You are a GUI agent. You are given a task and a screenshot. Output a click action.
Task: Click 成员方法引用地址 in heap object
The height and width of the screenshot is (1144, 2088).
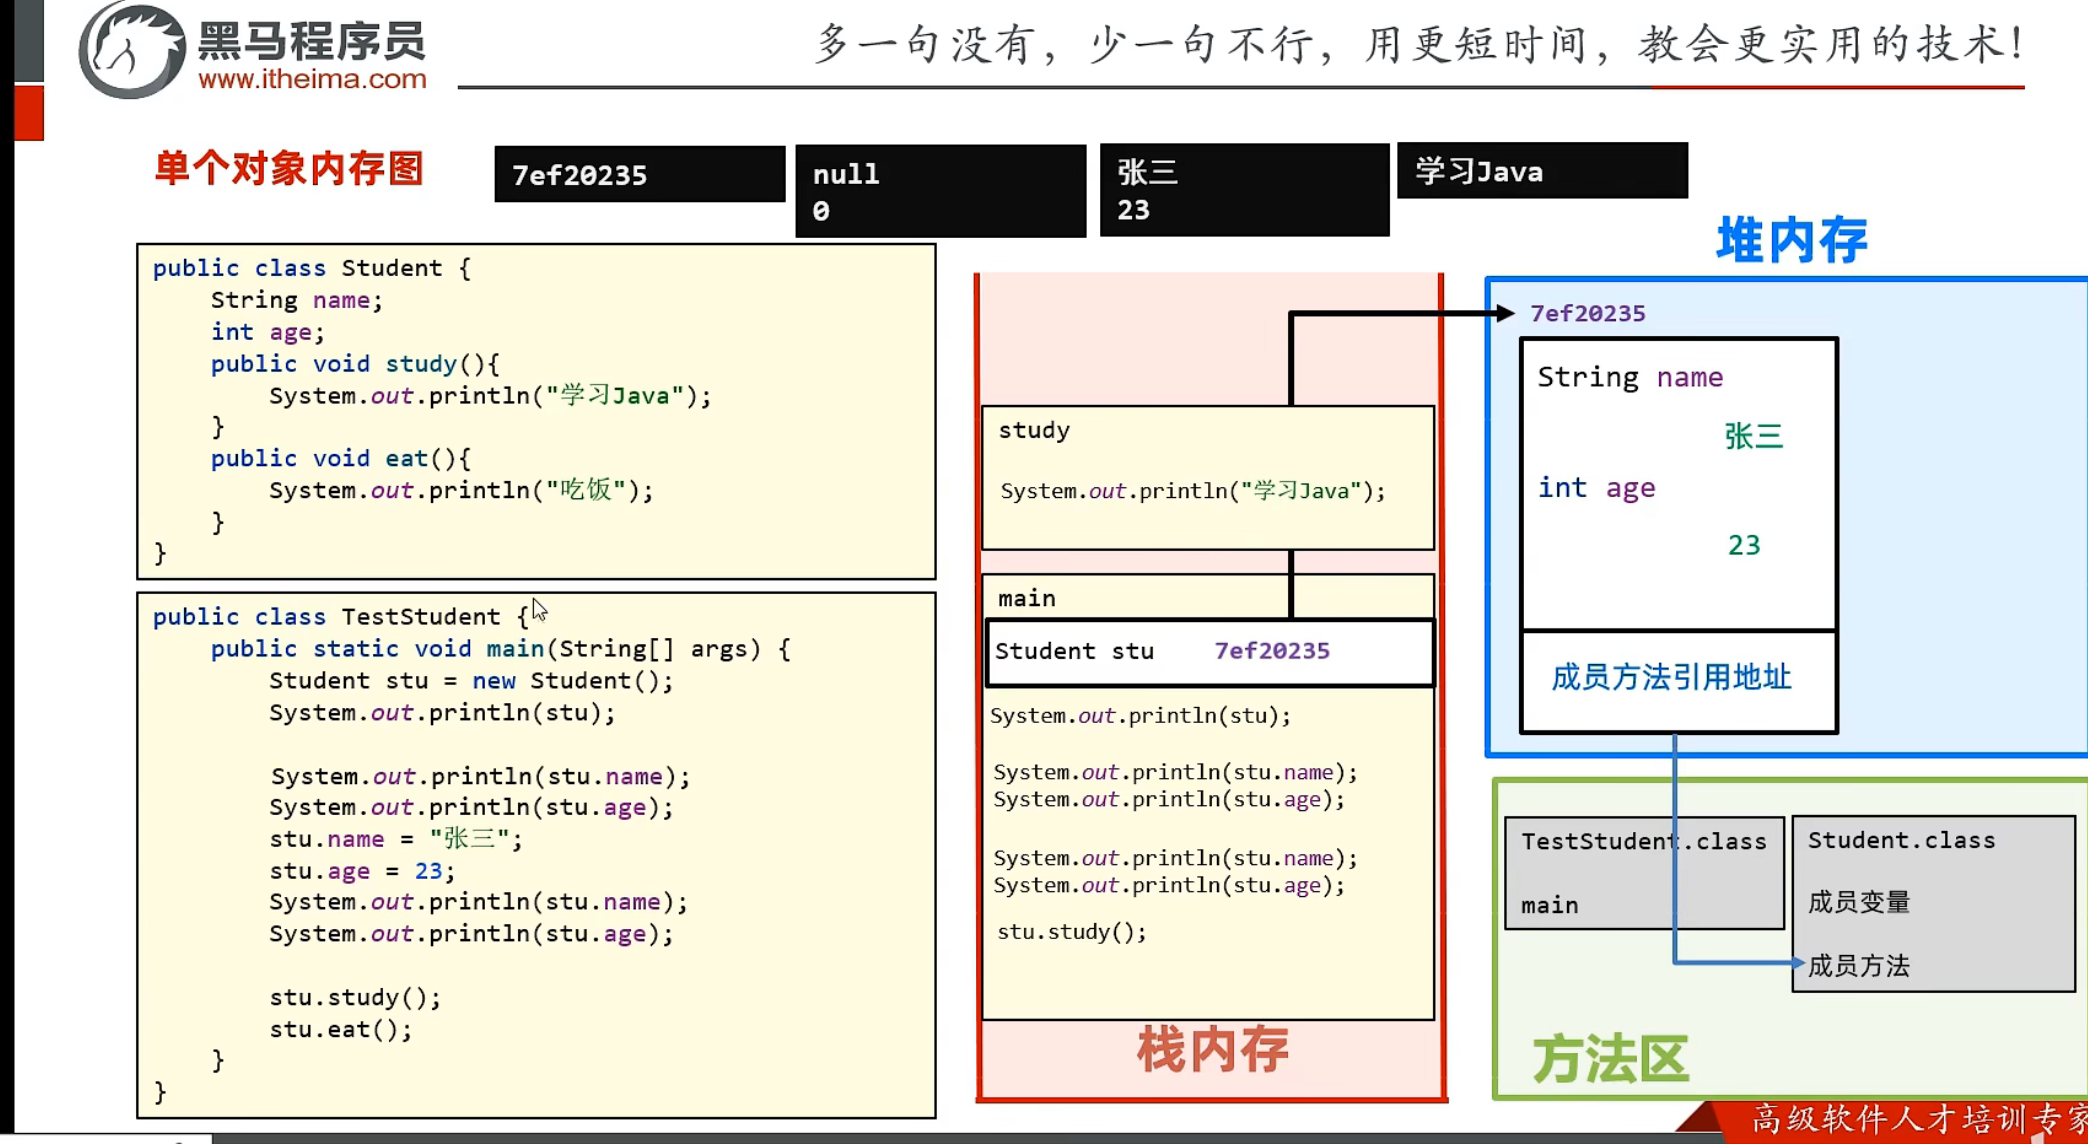(1671, 678)
